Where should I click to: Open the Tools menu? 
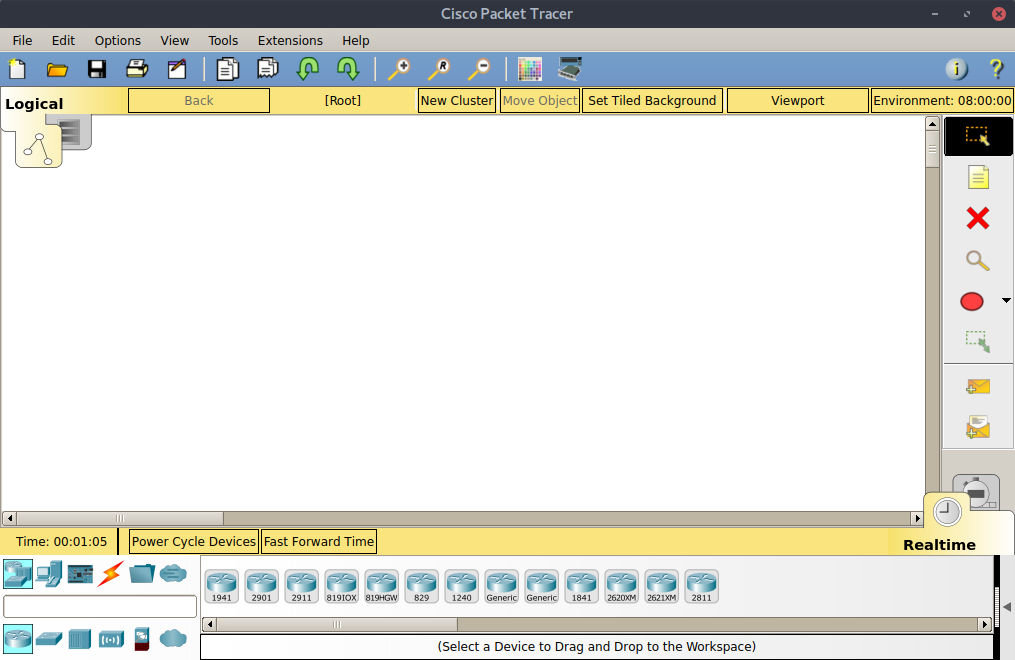(x=223, y=40)
